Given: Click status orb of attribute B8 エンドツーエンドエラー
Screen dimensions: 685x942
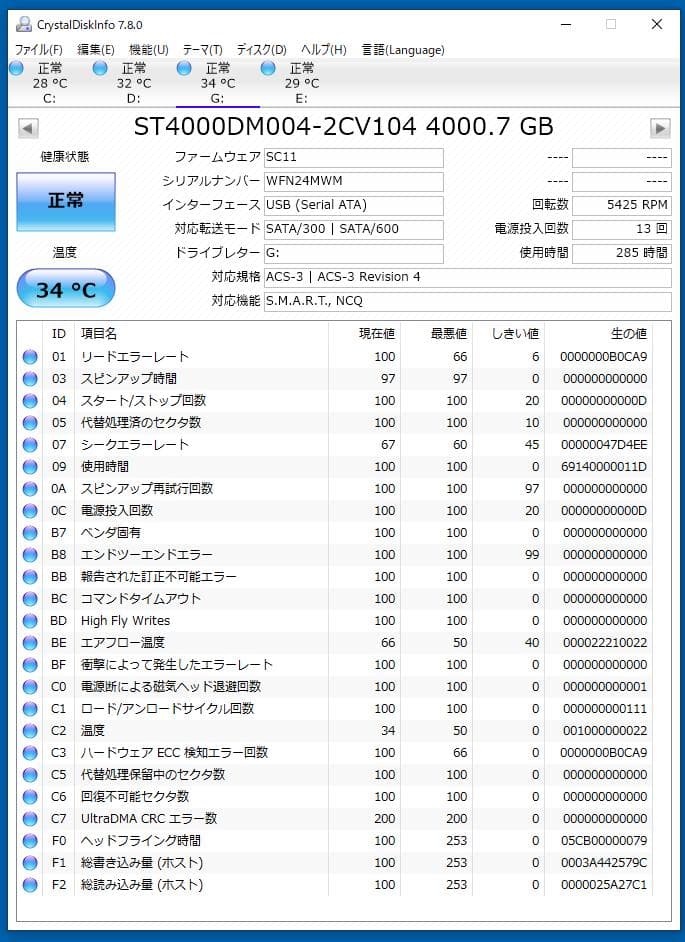Looking at the screenshot, I should click(30, 555).
